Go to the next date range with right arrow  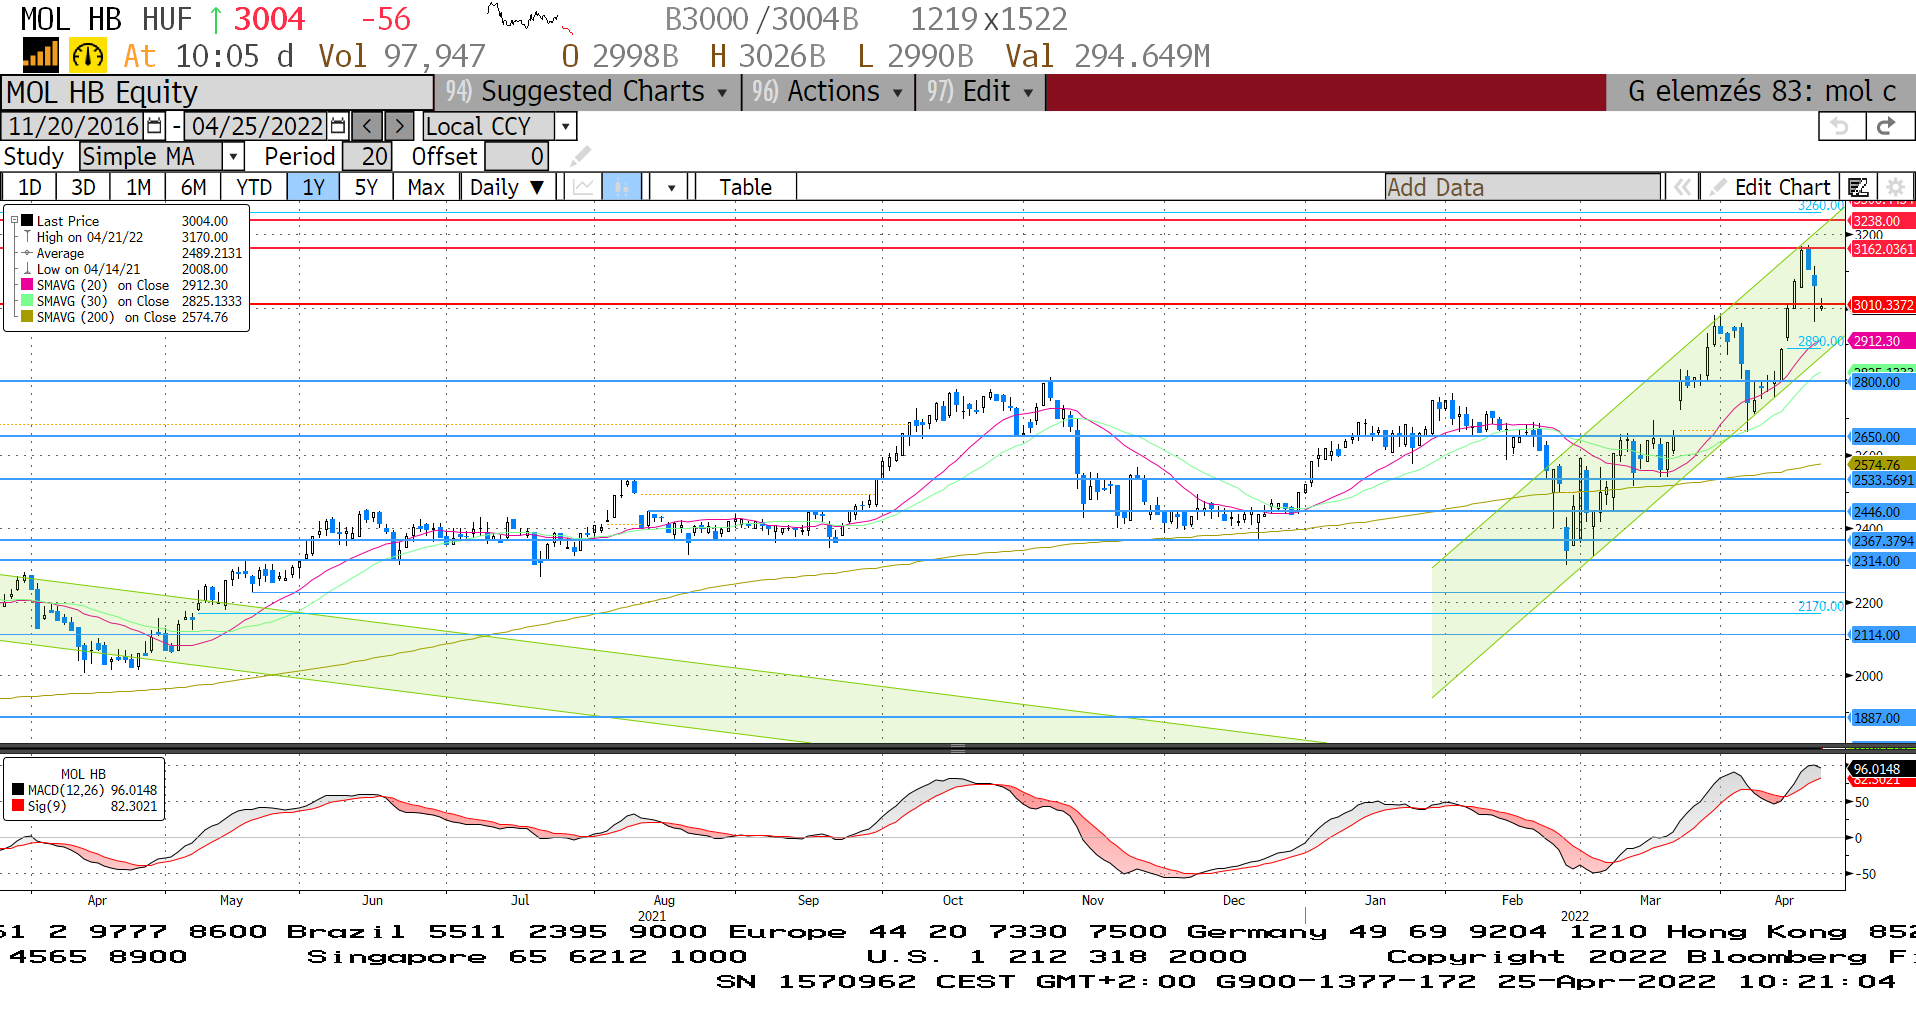click(x=399, y=126)
